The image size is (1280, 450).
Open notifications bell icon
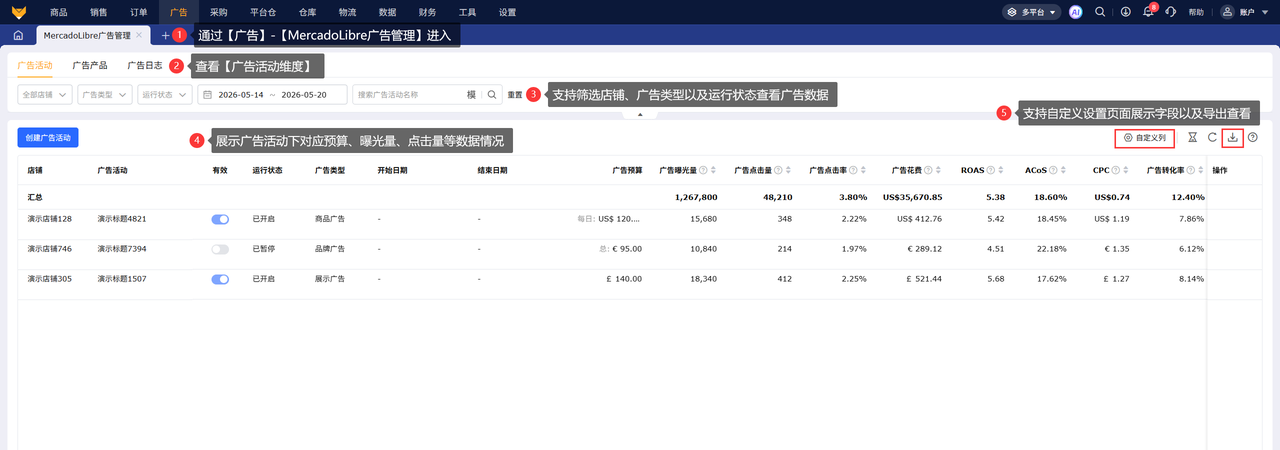coord(1148,12)
